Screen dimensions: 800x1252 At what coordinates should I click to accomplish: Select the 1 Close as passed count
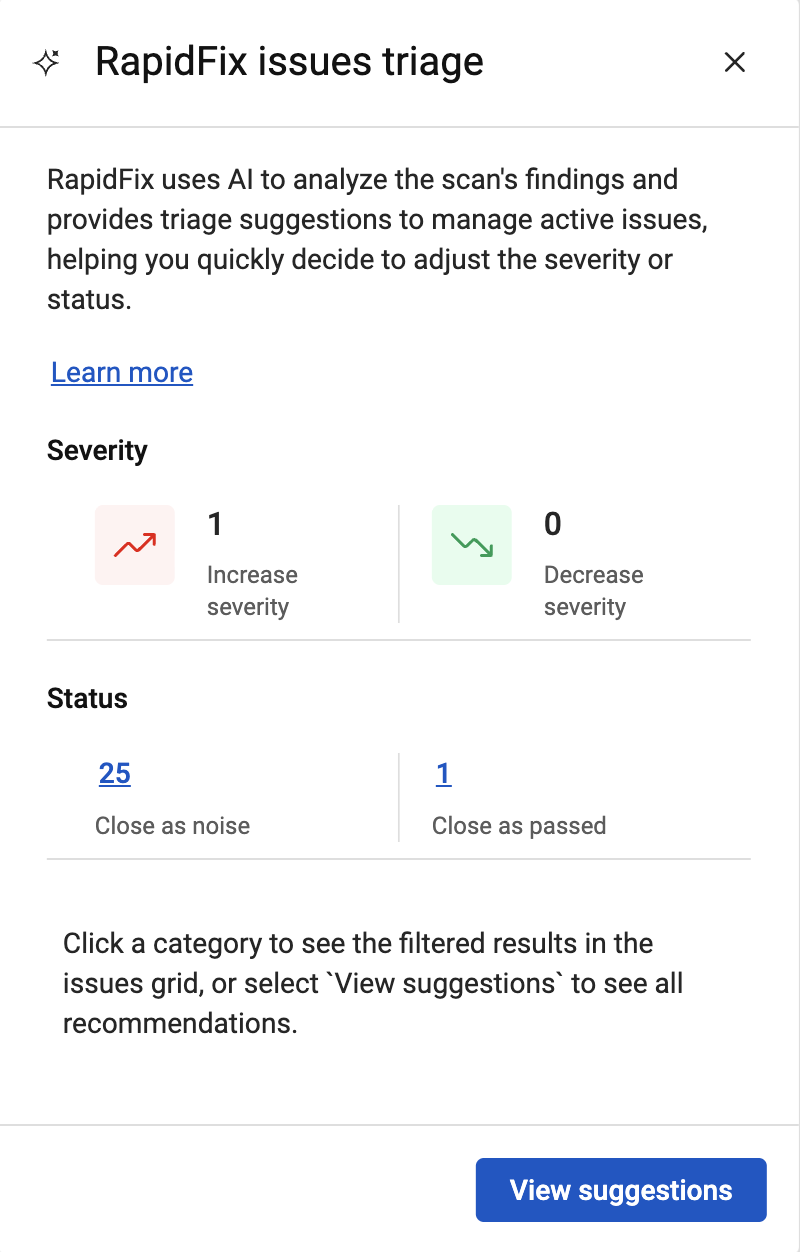[444, 774]
